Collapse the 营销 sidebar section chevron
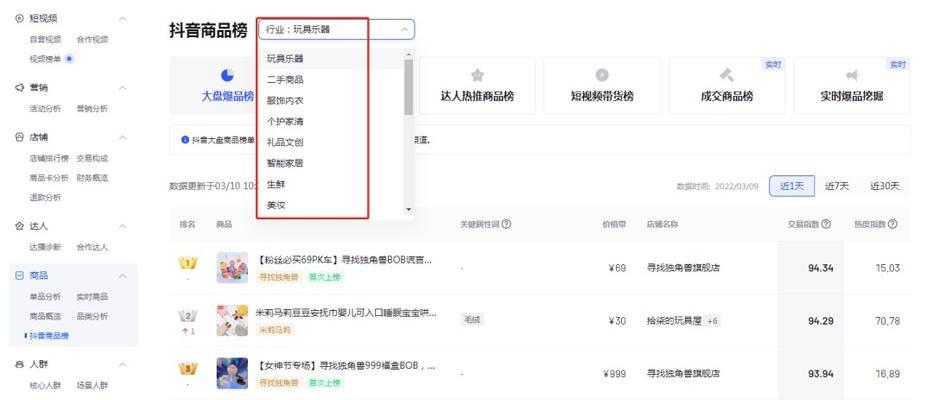The width and height of the screenshot is (933, 400). click(x=123, y=88)
